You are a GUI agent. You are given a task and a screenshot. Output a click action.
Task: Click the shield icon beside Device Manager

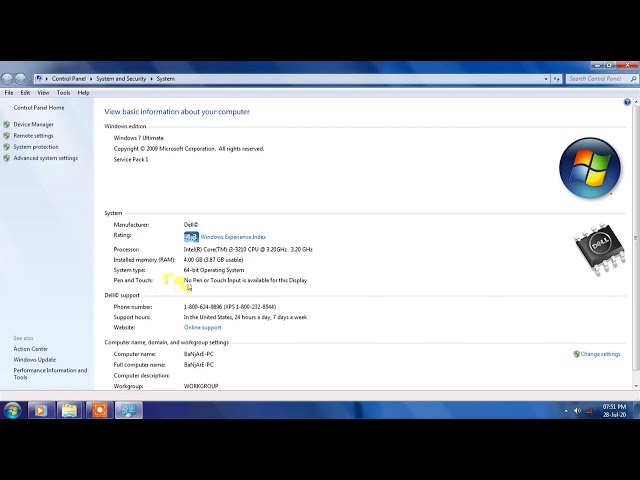7,124
